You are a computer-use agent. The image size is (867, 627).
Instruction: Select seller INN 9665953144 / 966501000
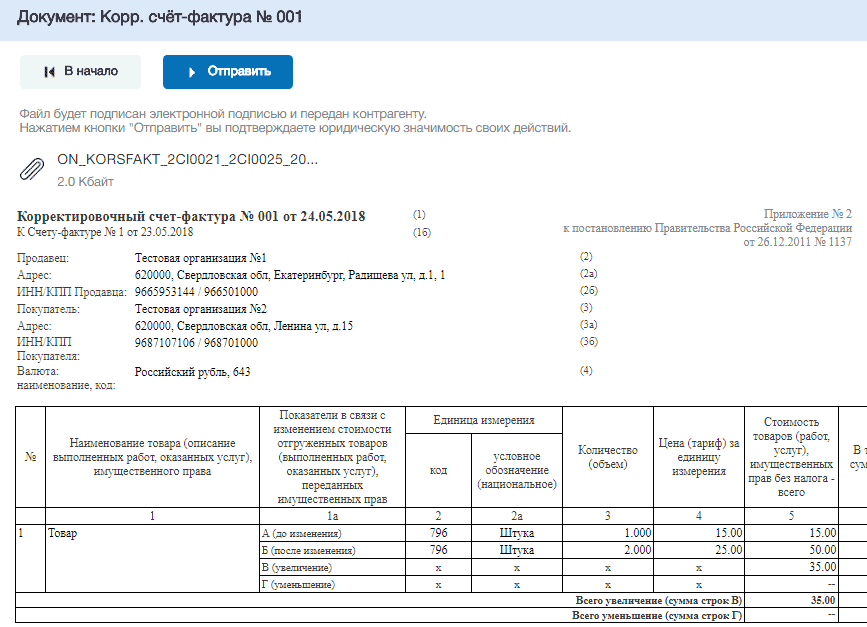(196, 292)
